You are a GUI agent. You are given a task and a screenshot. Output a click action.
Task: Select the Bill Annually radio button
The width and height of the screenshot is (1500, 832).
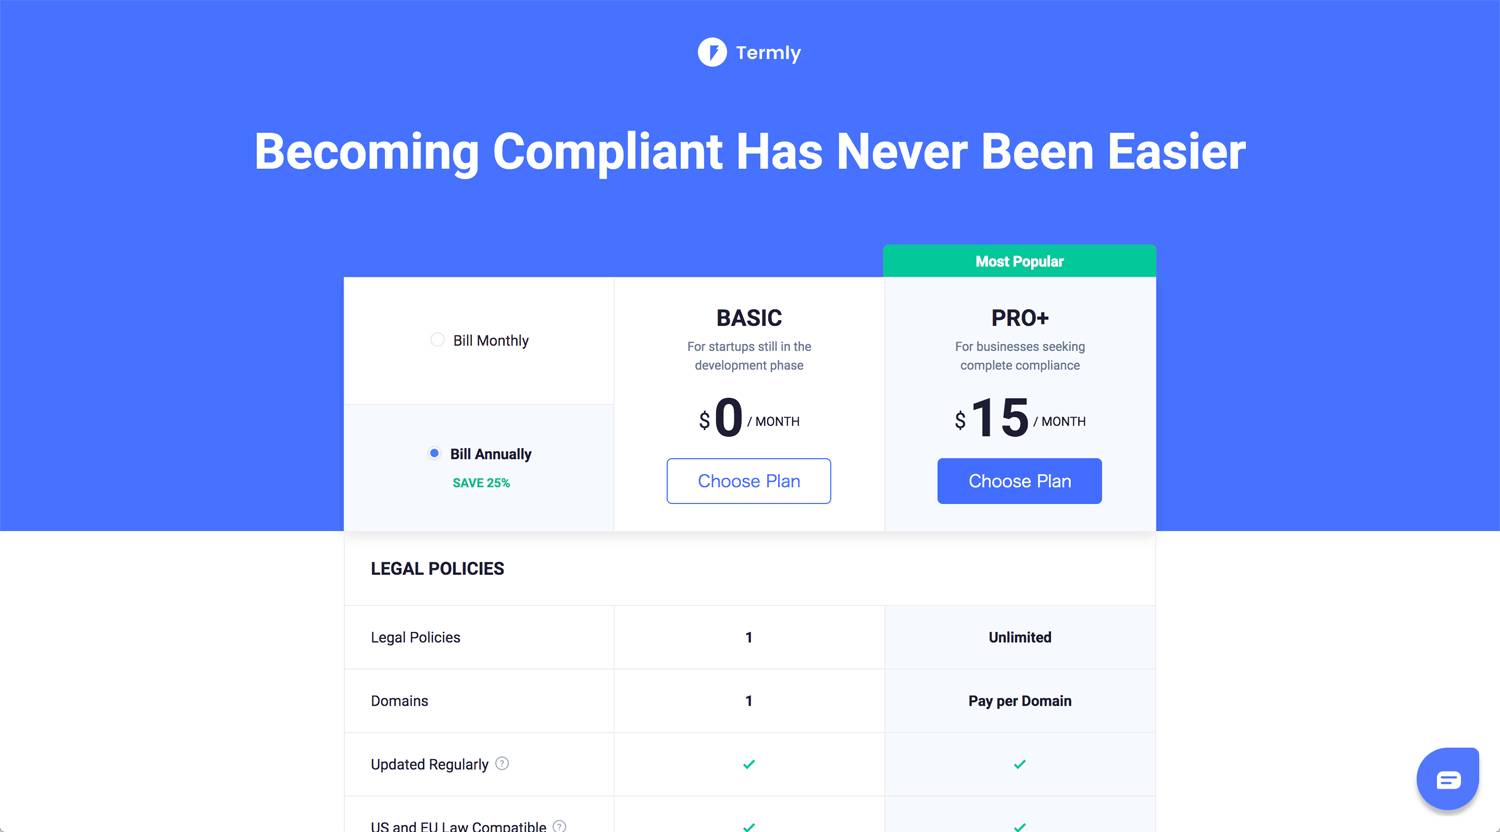pos(434,453)
